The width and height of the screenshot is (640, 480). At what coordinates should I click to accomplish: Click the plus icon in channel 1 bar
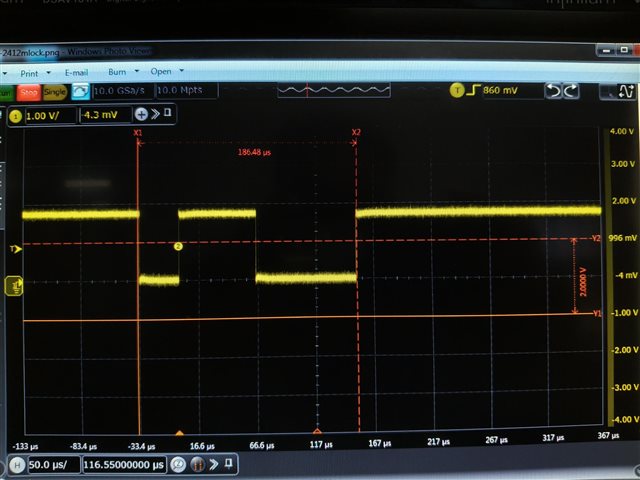(x=141, y=114)
